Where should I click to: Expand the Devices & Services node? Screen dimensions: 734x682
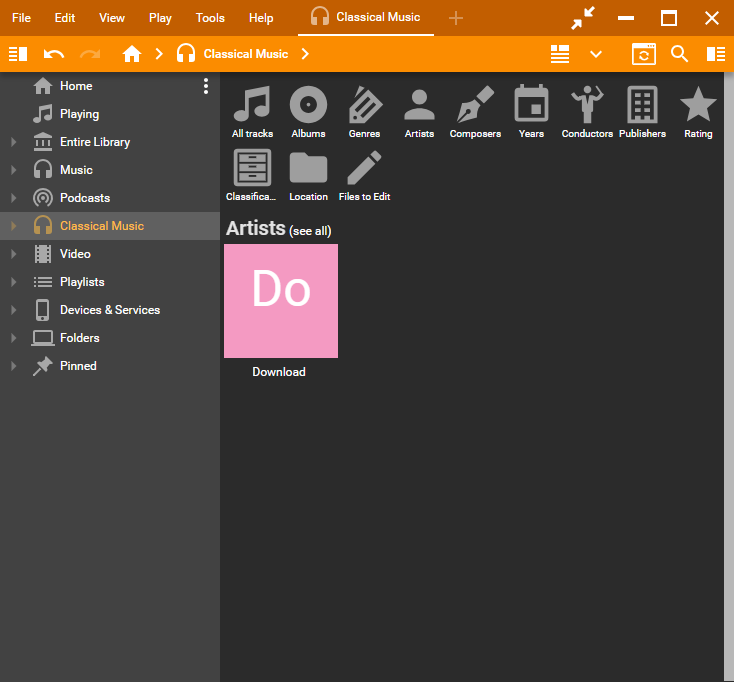tap(13, 310)
